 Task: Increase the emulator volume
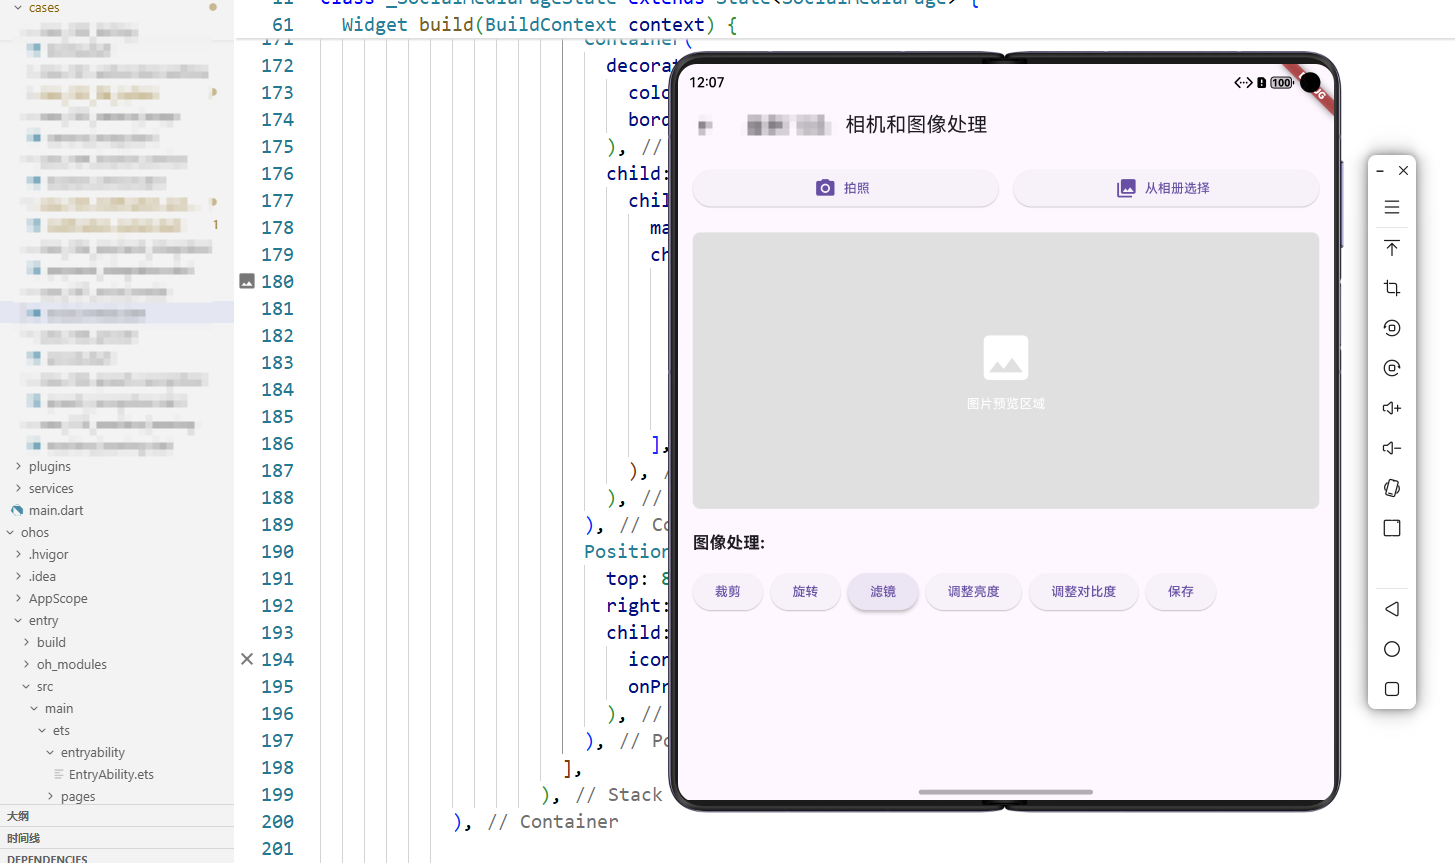pyautogui.click(x=1391, y=407)
